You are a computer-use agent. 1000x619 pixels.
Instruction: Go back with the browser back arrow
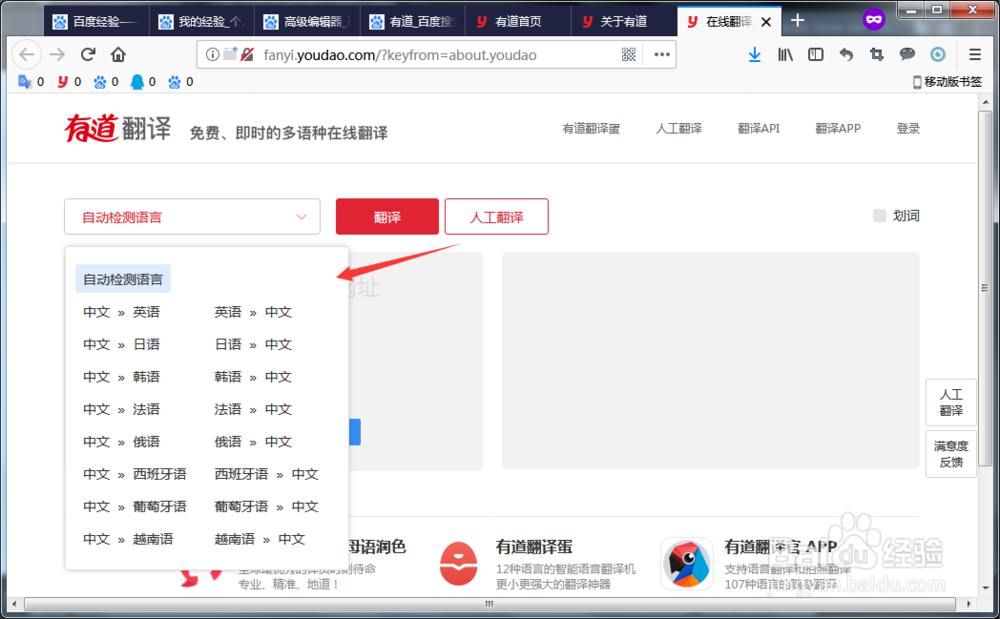point(27,55)
